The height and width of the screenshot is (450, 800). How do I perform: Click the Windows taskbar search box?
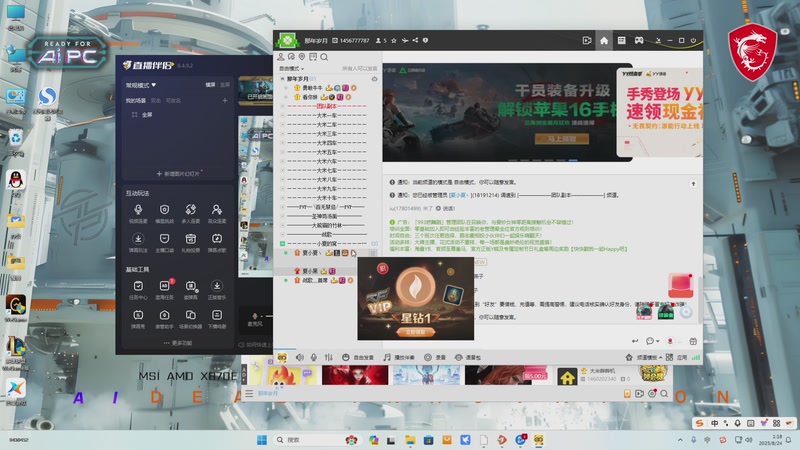click(316, 440)
